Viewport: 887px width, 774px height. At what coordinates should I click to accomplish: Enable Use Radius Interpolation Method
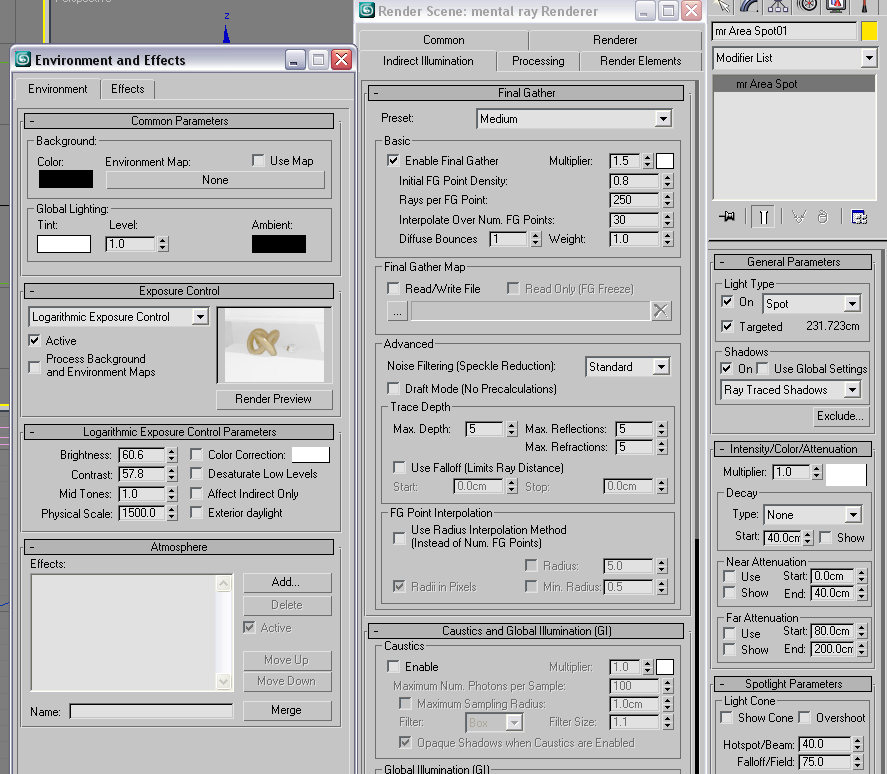coord(399,538)
